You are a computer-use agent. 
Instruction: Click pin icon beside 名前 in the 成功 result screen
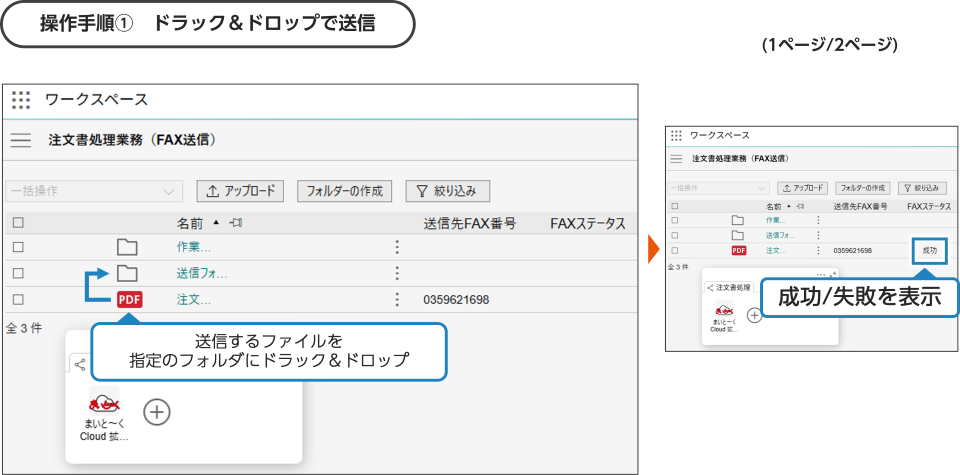[x=801, y=207]
